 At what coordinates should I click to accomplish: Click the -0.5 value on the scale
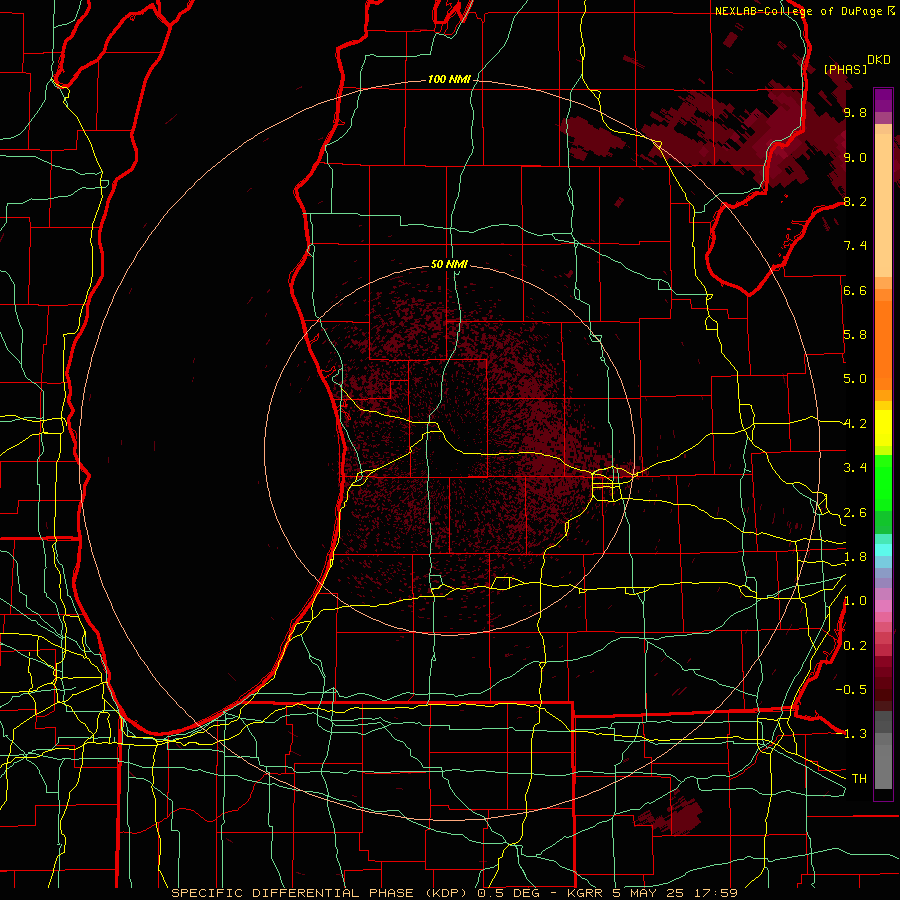click(851, 690)
